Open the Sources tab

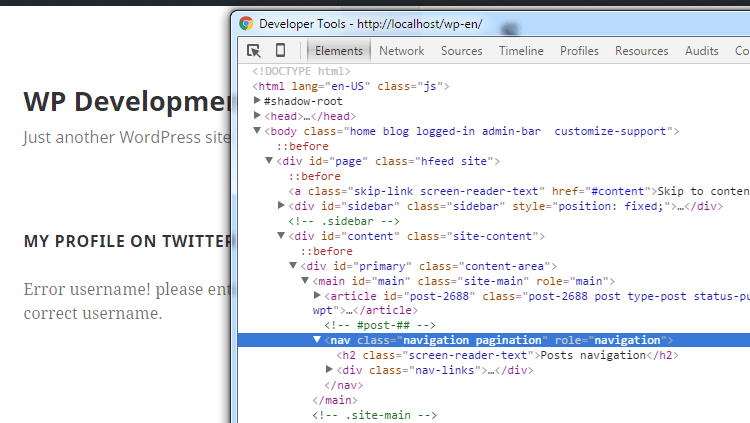pyautogui.click(x=462, y=51)
